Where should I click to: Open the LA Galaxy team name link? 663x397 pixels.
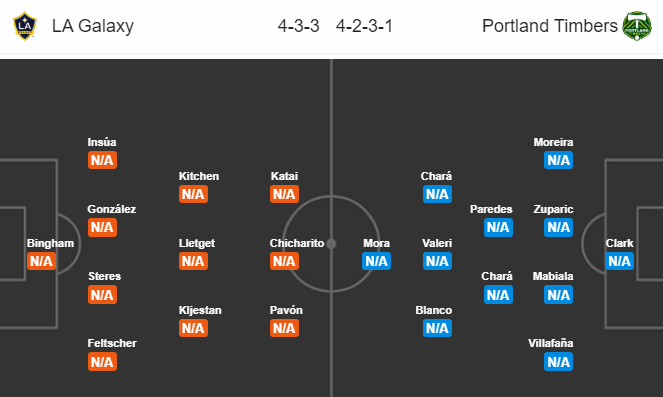[93, 26]
